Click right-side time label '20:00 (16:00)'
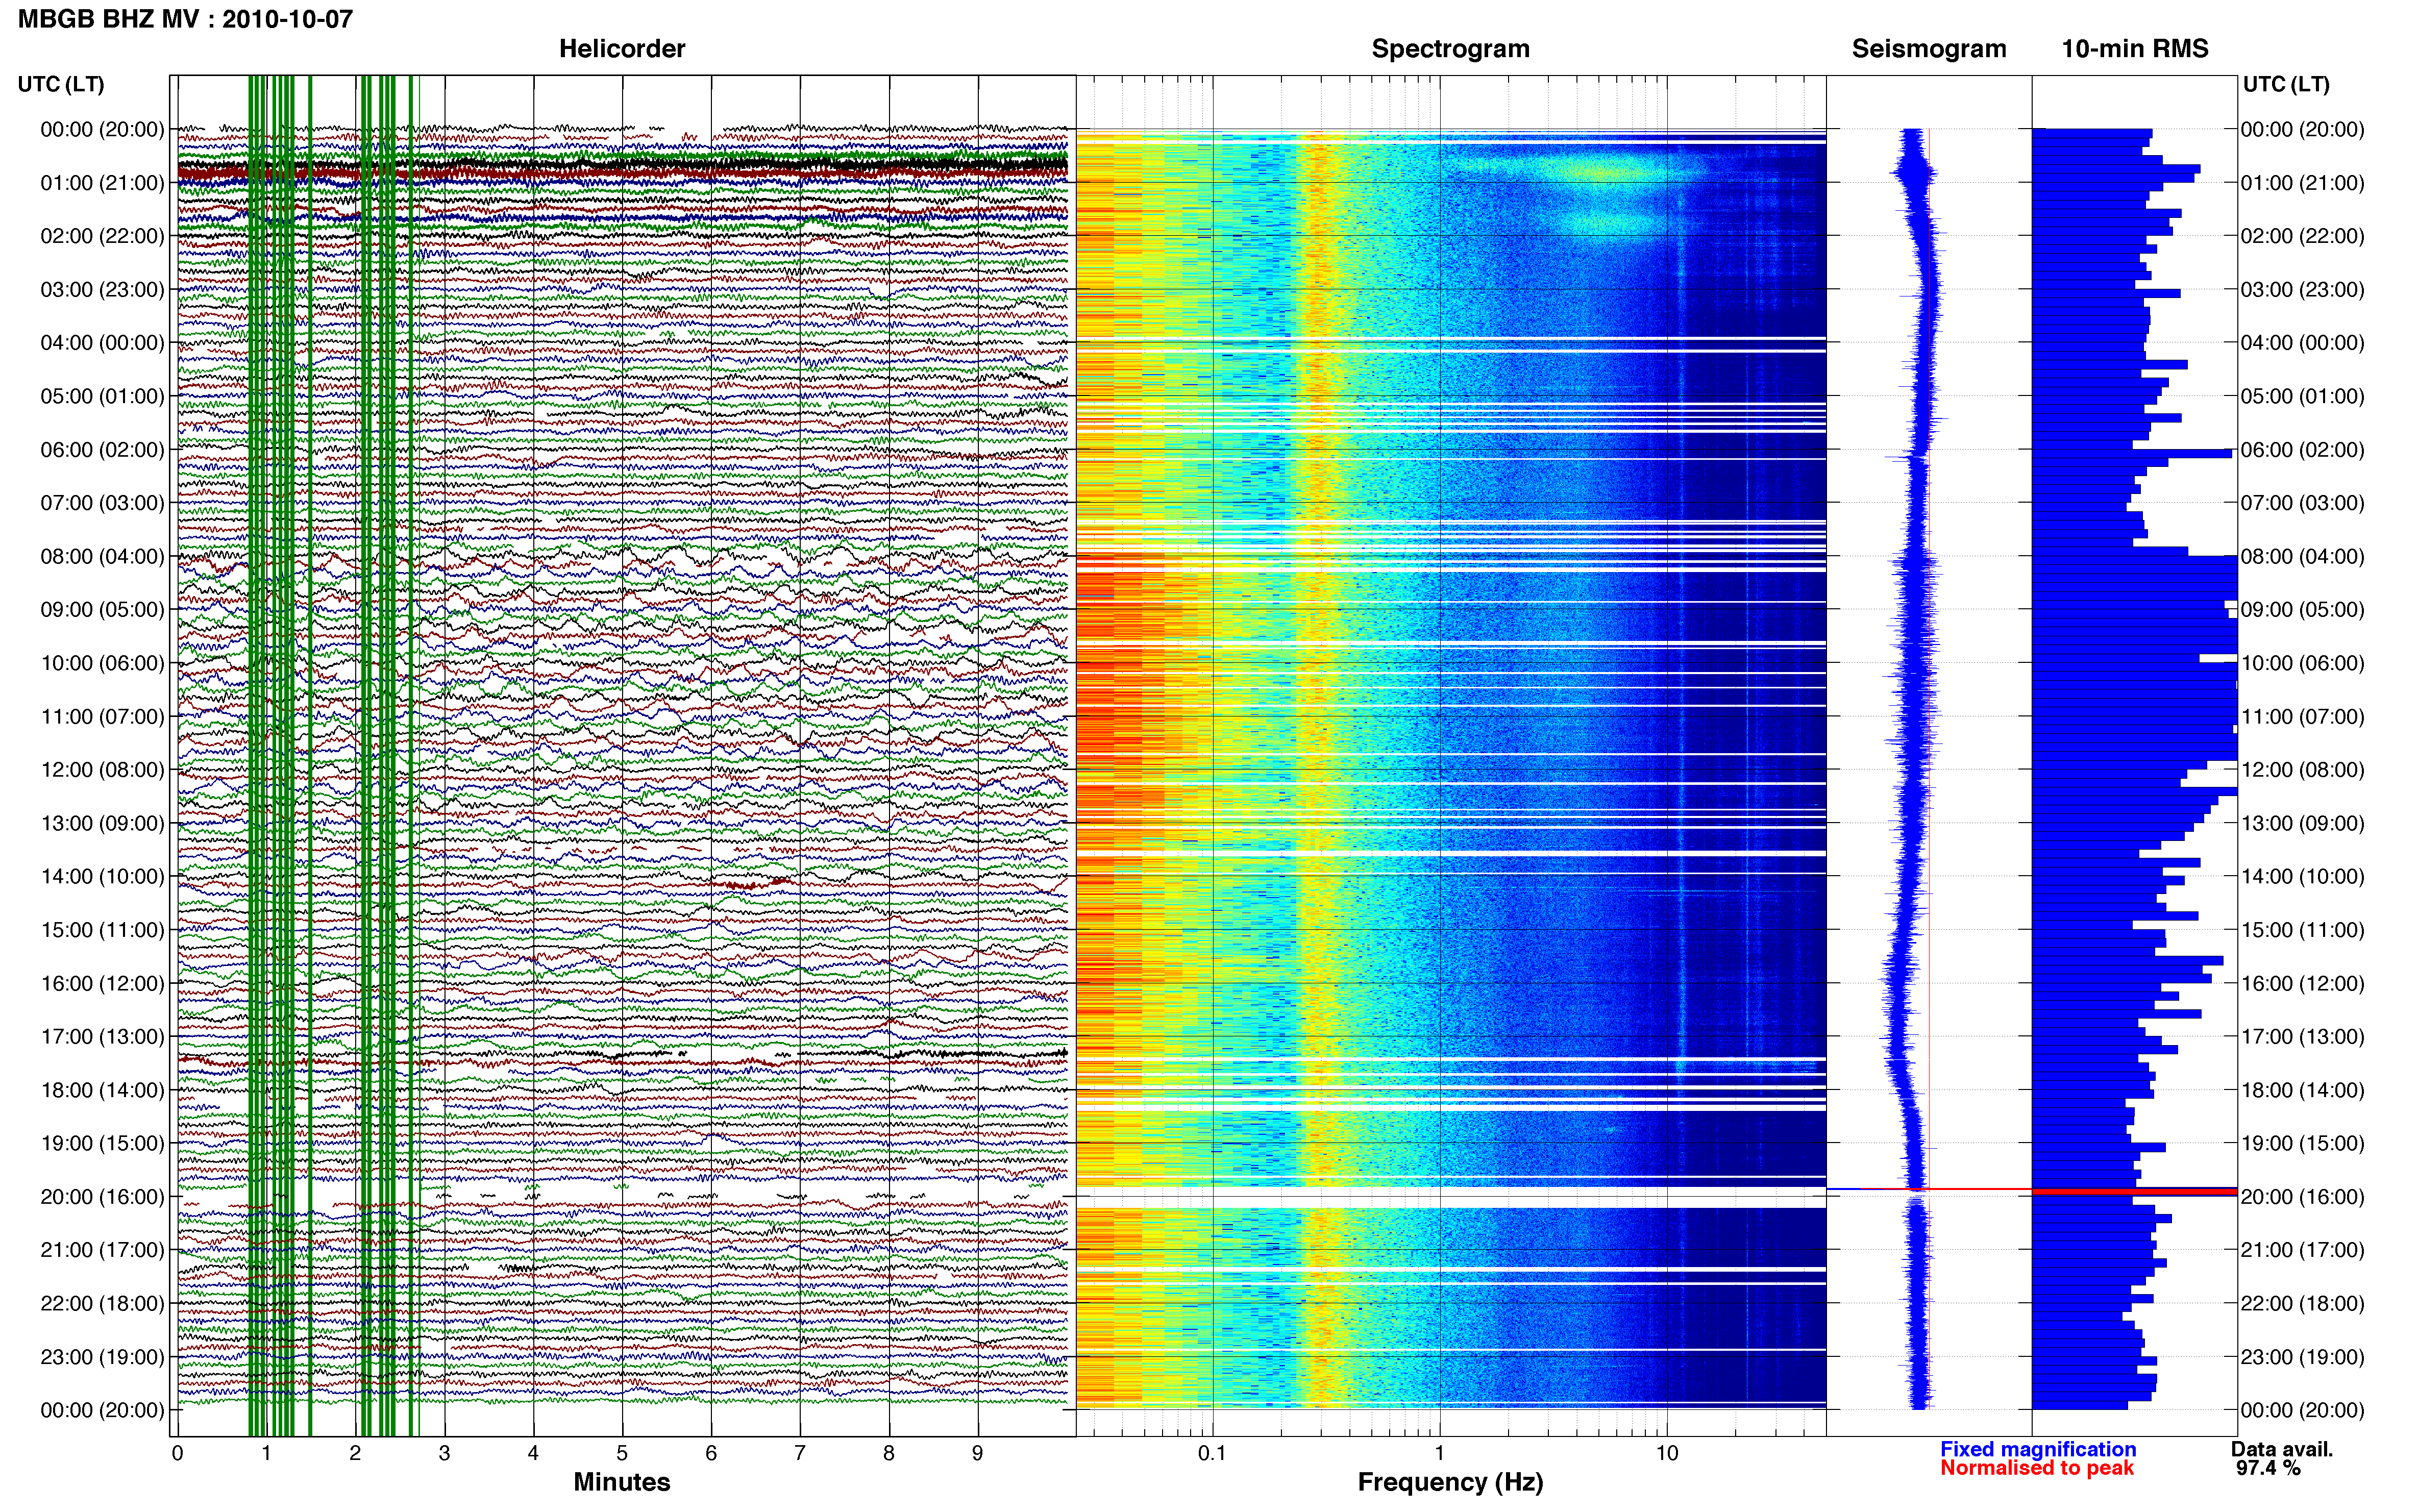2419x1512 pixels. pyautogui.click(x=2302, y=1197)
